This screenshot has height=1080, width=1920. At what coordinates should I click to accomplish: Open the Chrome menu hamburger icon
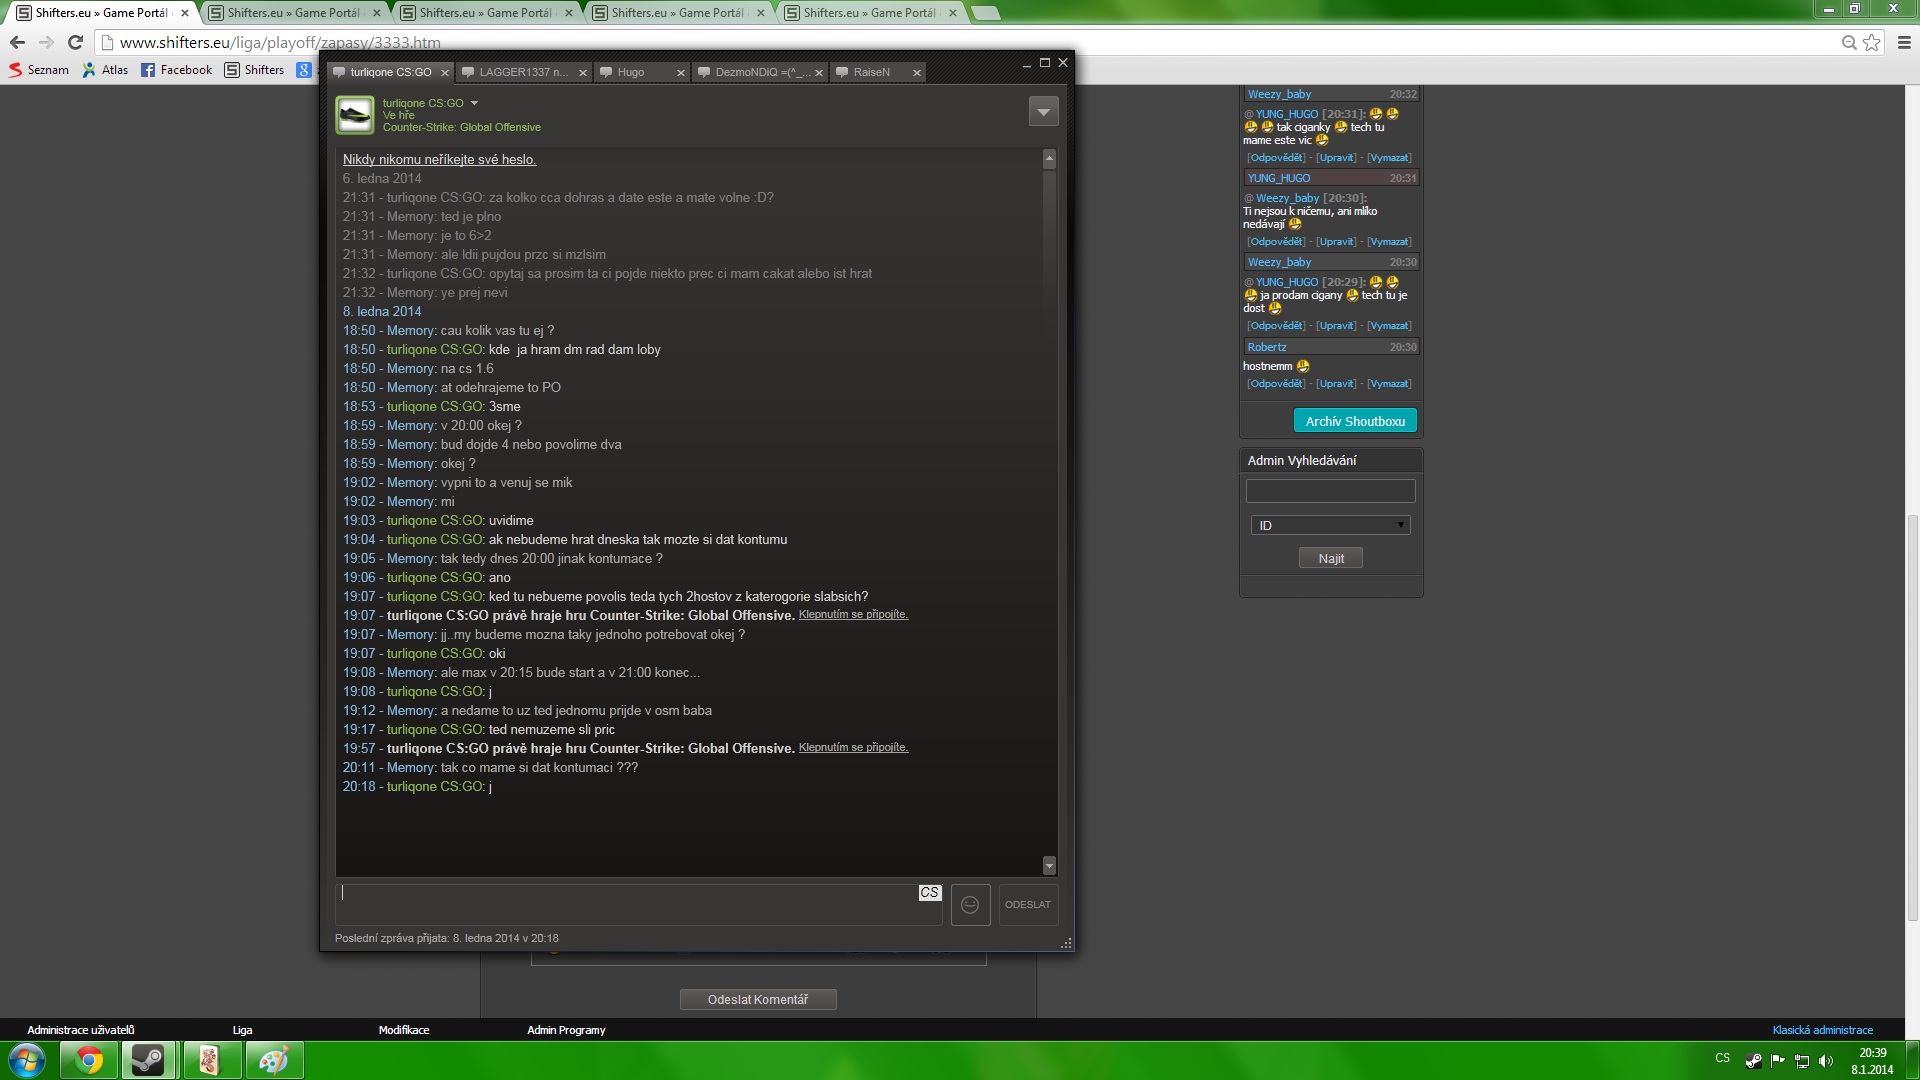(1904, 42)
